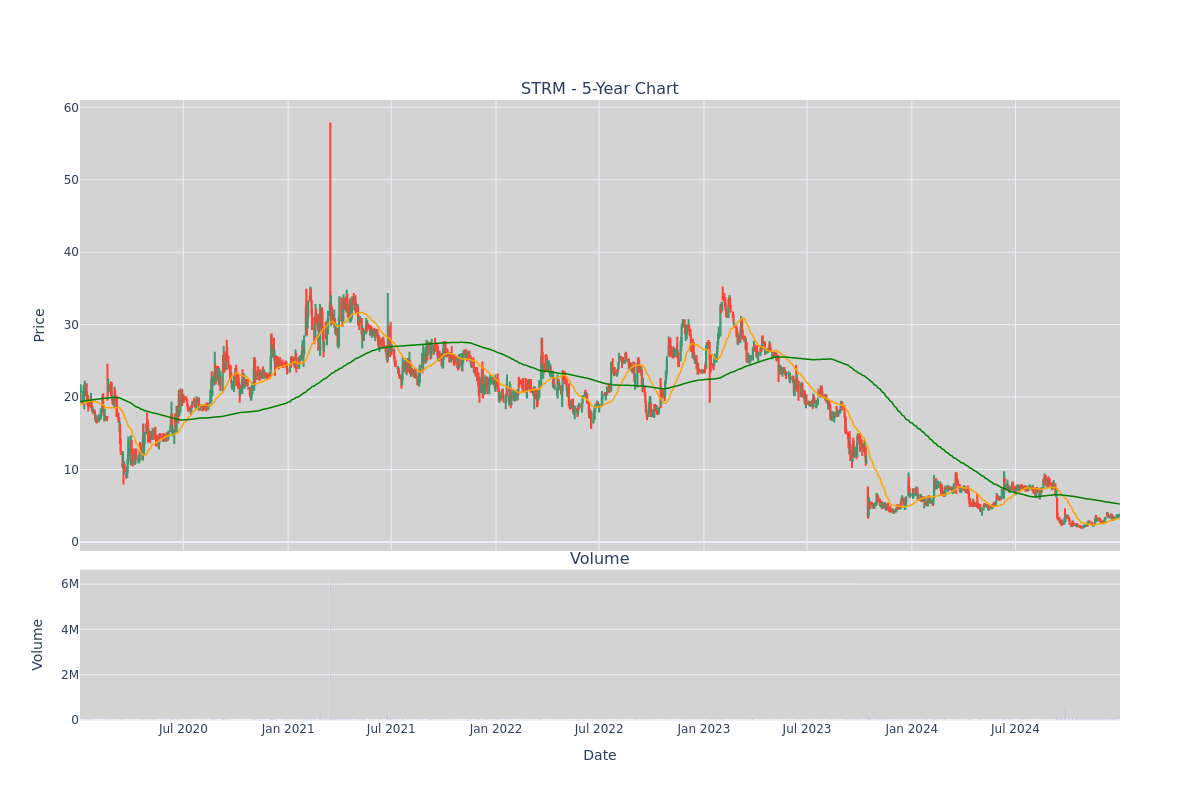The height and width of the screenshot is (800, 1200).
Task: Select the "Jul 2022" date tick label
Action: click(x=599, y=729)
